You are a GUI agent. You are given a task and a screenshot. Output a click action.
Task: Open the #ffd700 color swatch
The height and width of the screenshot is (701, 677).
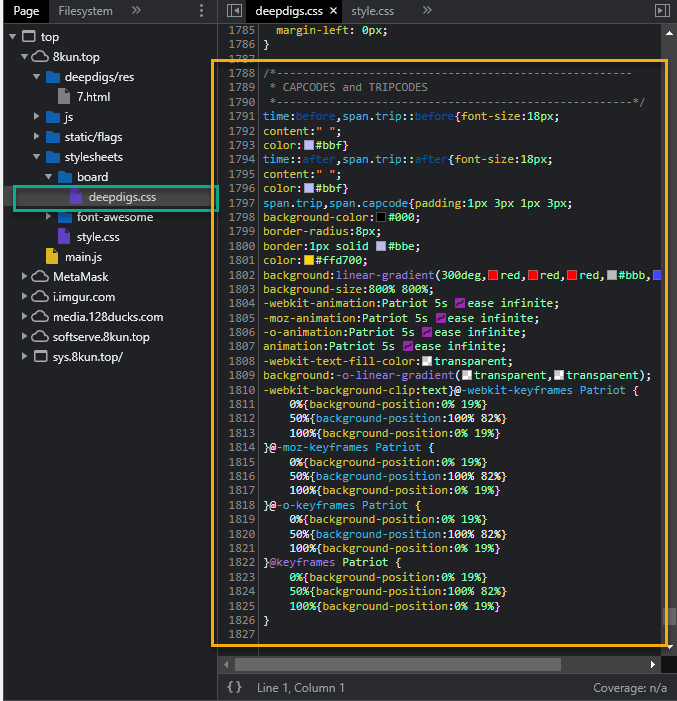point(309,260)
